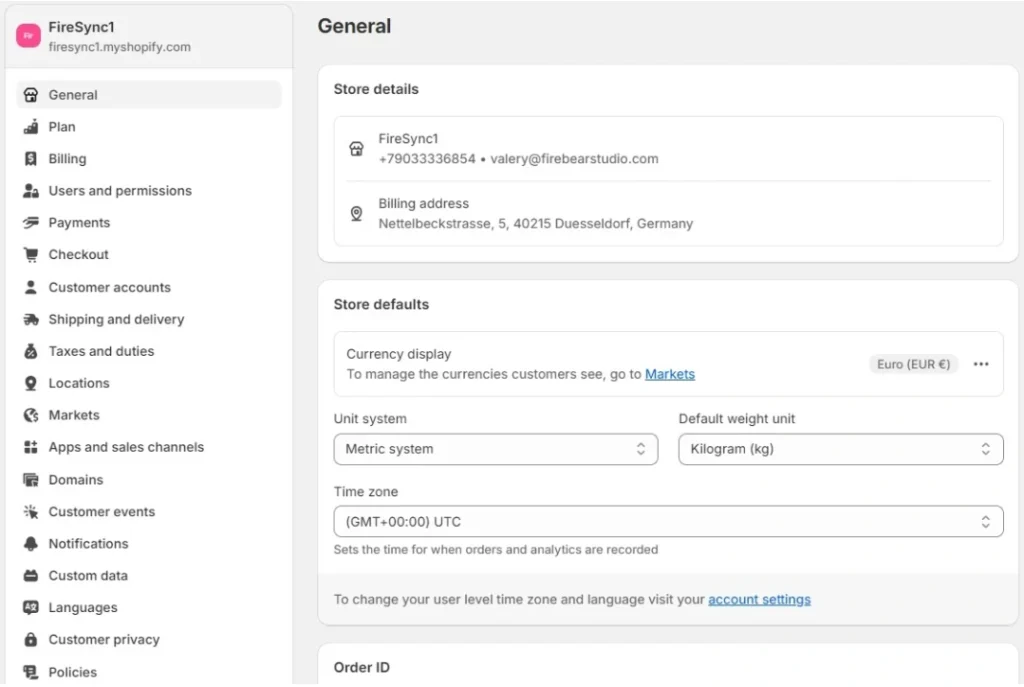Open the Taxes and duties settings

pyautogui.click(x=100, y=351)
